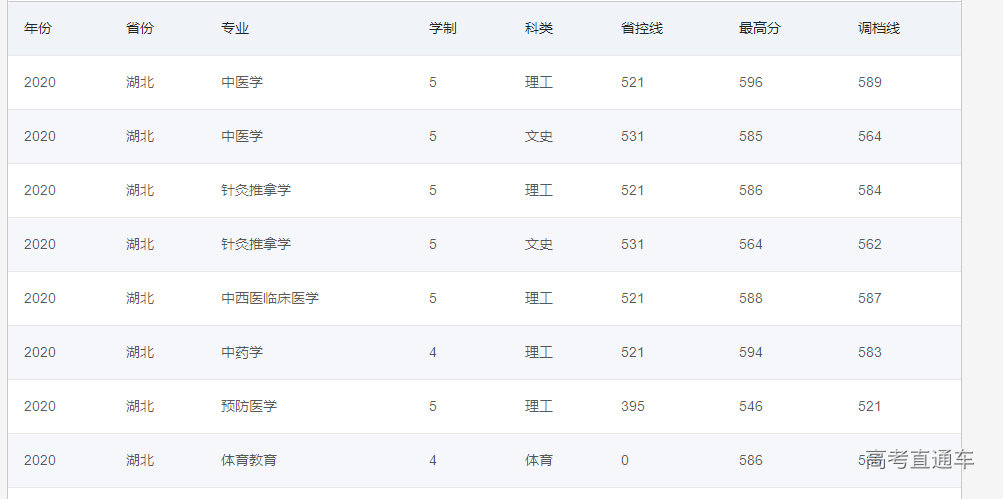Select the 调档线 column header
Screen dimensions: 1003x499
[879, 29]
